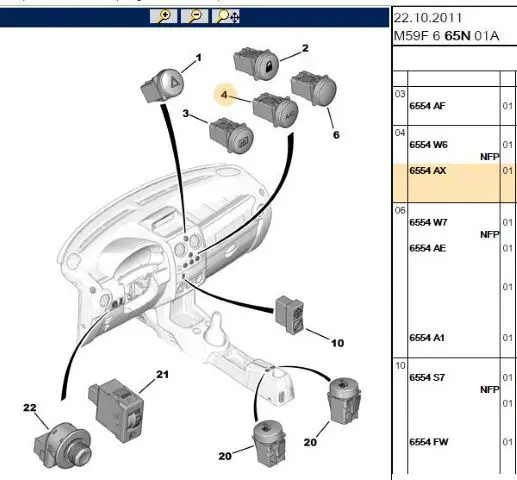Click part number 6554 AE
517x480 pixels.
[x=427, y=248]
